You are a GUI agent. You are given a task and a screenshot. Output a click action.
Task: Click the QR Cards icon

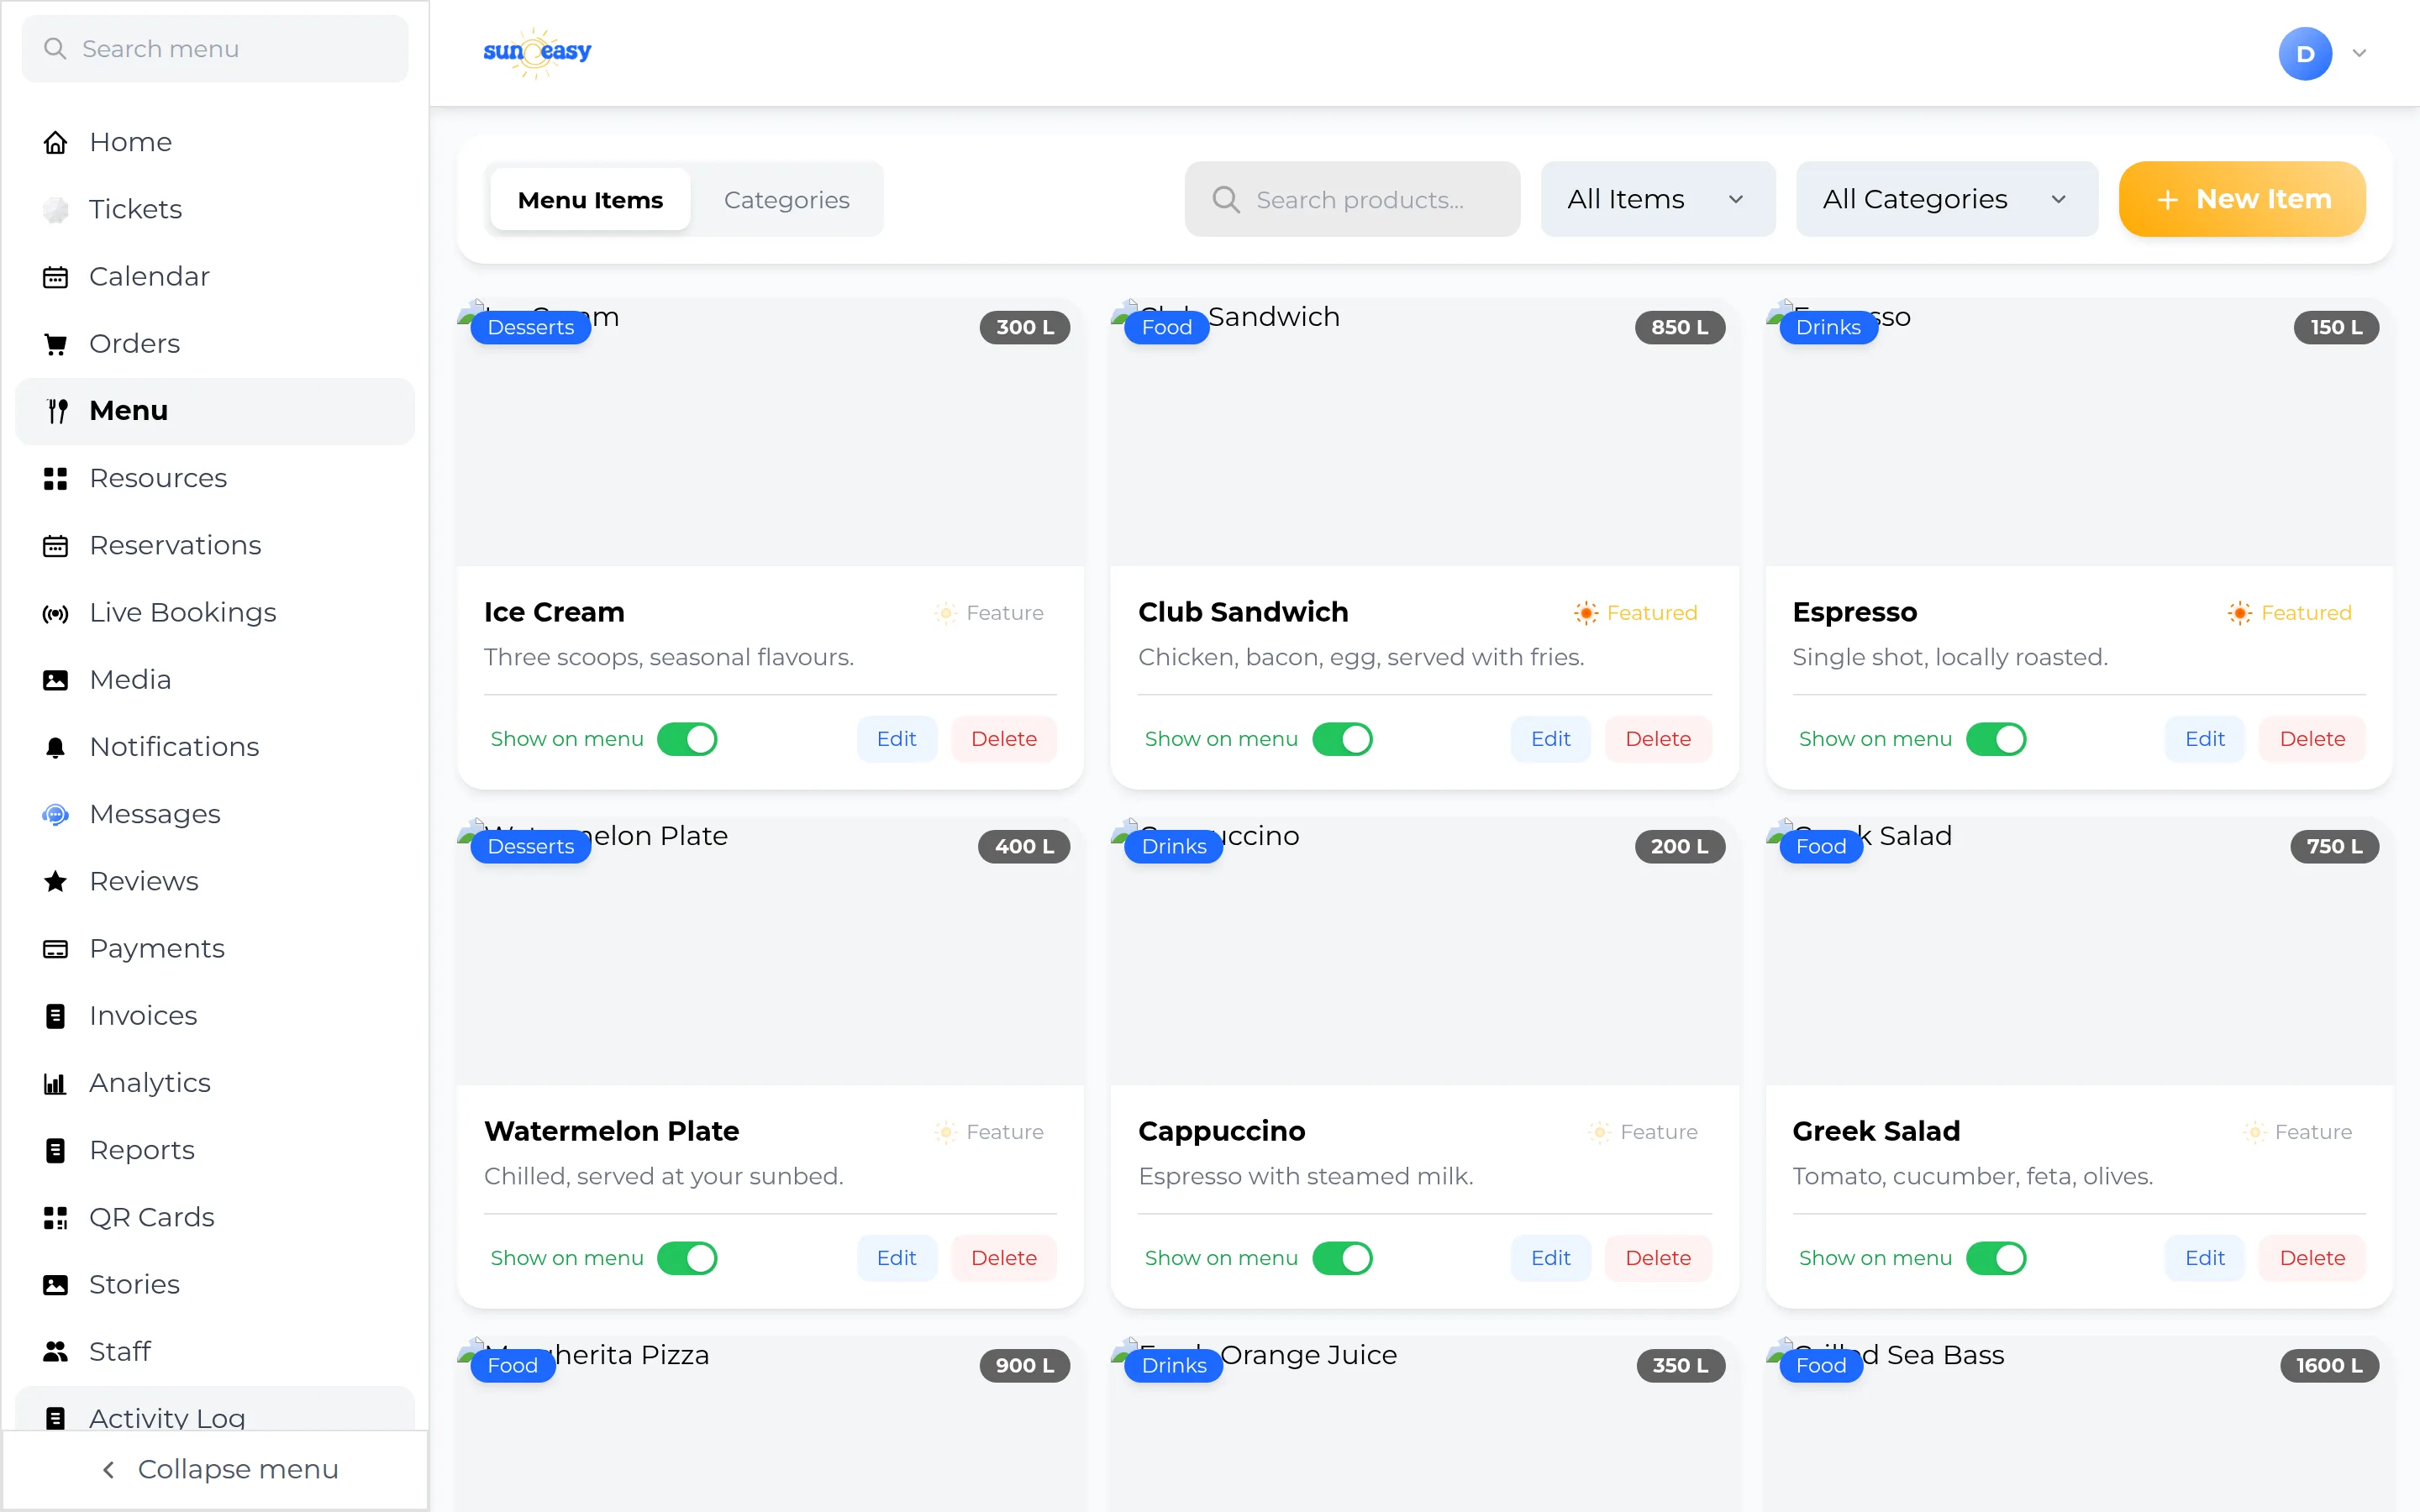click(56, 1217)
